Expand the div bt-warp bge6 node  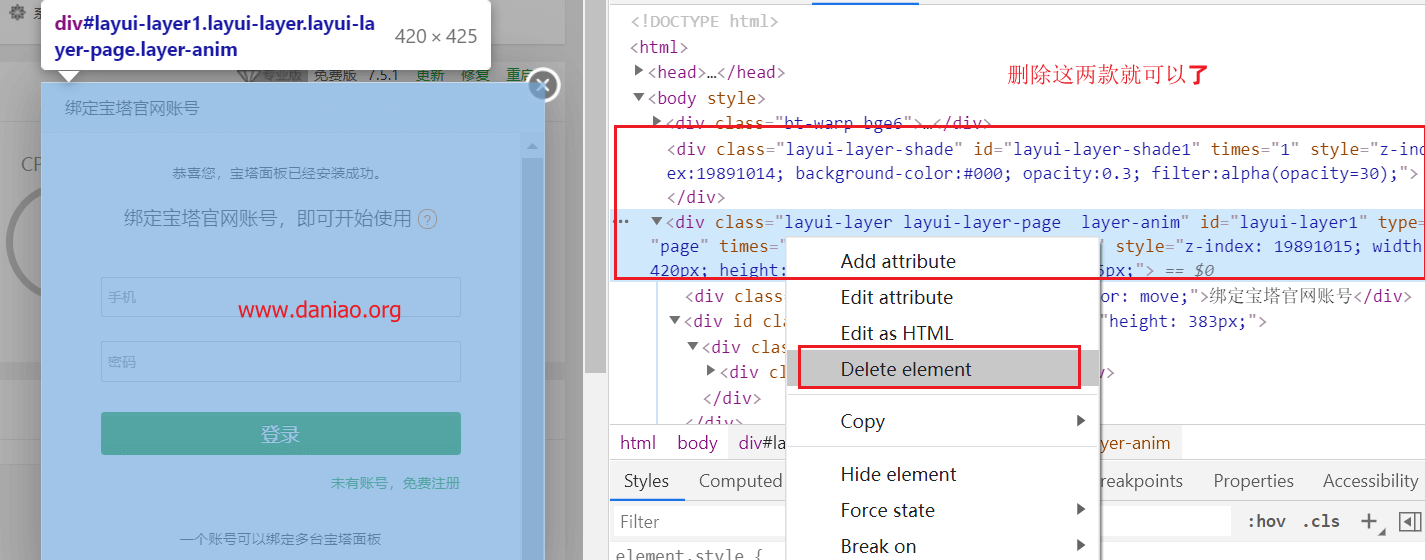point(657,122)
